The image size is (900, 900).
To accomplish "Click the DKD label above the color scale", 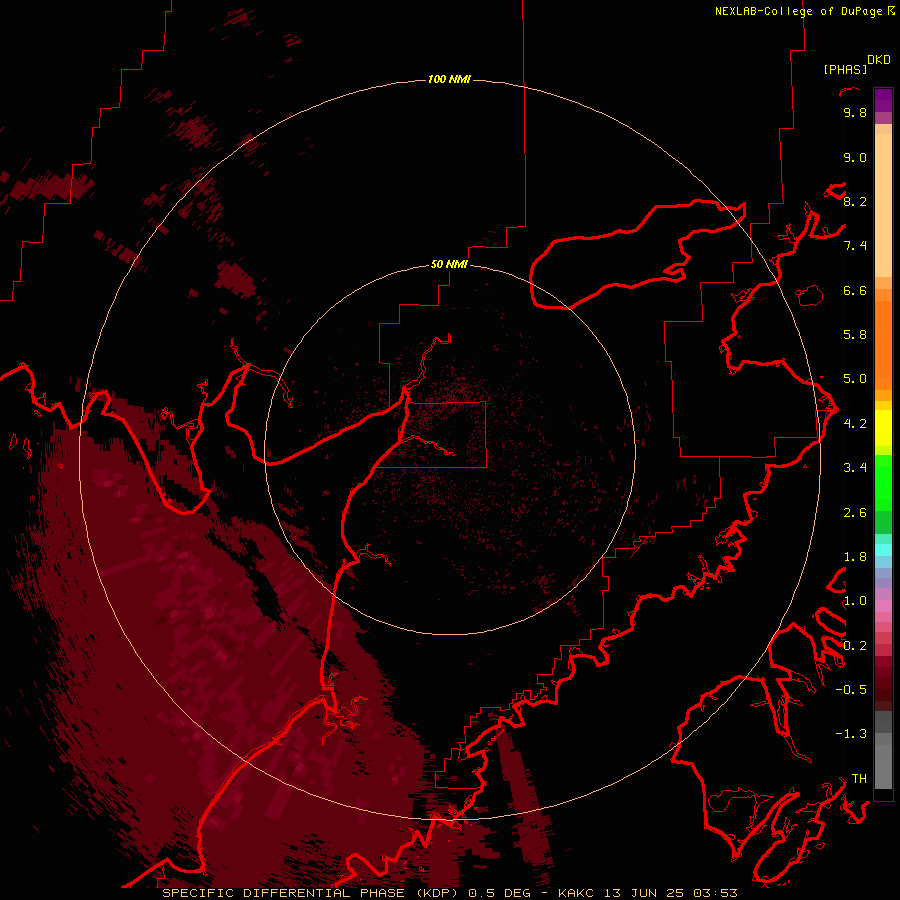I will (879, 60).
